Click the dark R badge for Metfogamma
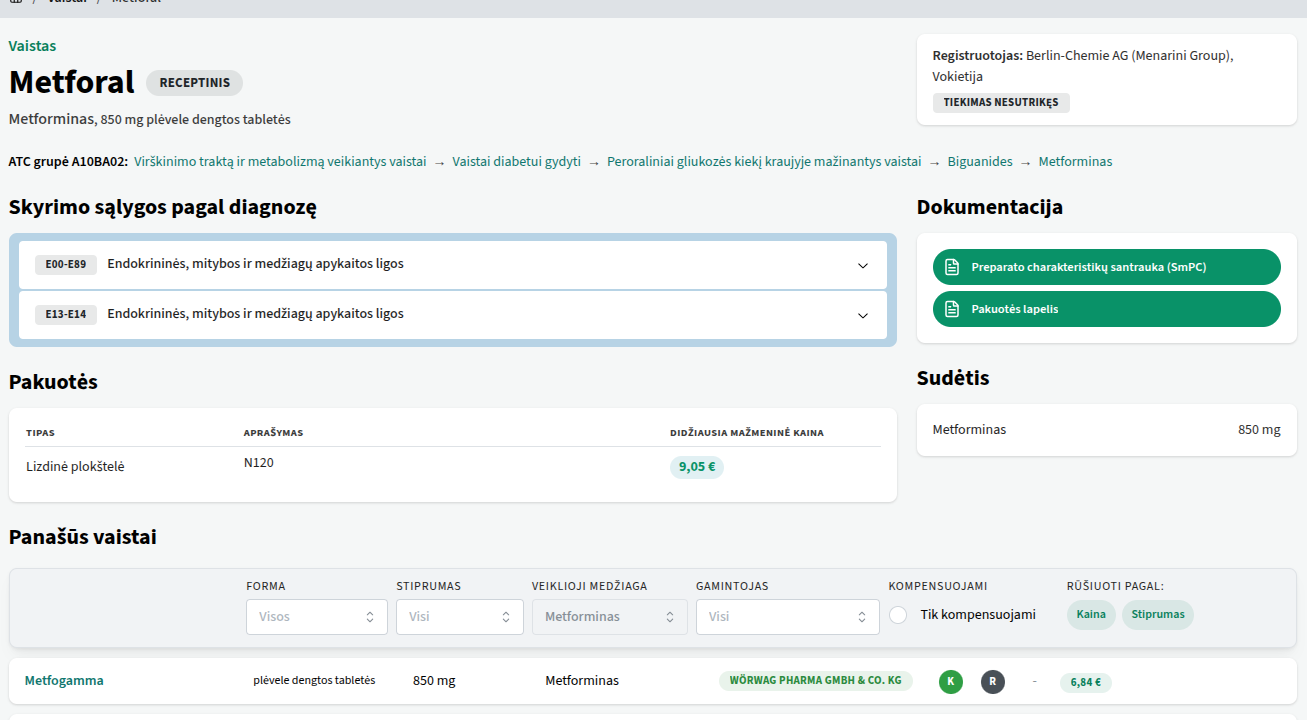The image size is (1307, 720). [x=992, y=681]
